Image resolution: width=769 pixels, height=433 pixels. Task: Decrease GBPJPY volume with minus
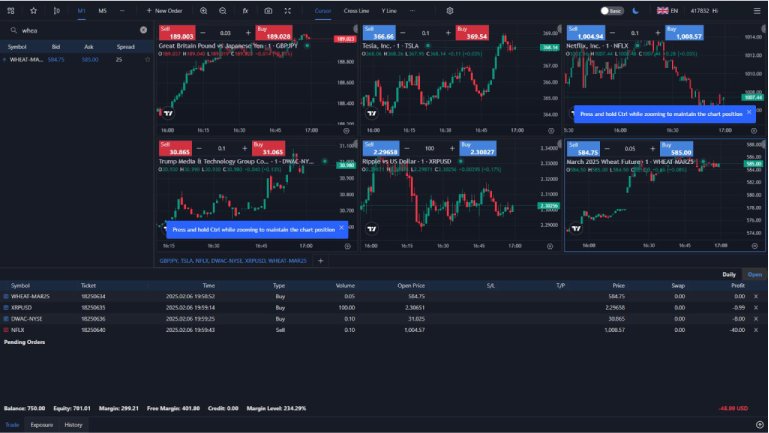coord(203,33)
